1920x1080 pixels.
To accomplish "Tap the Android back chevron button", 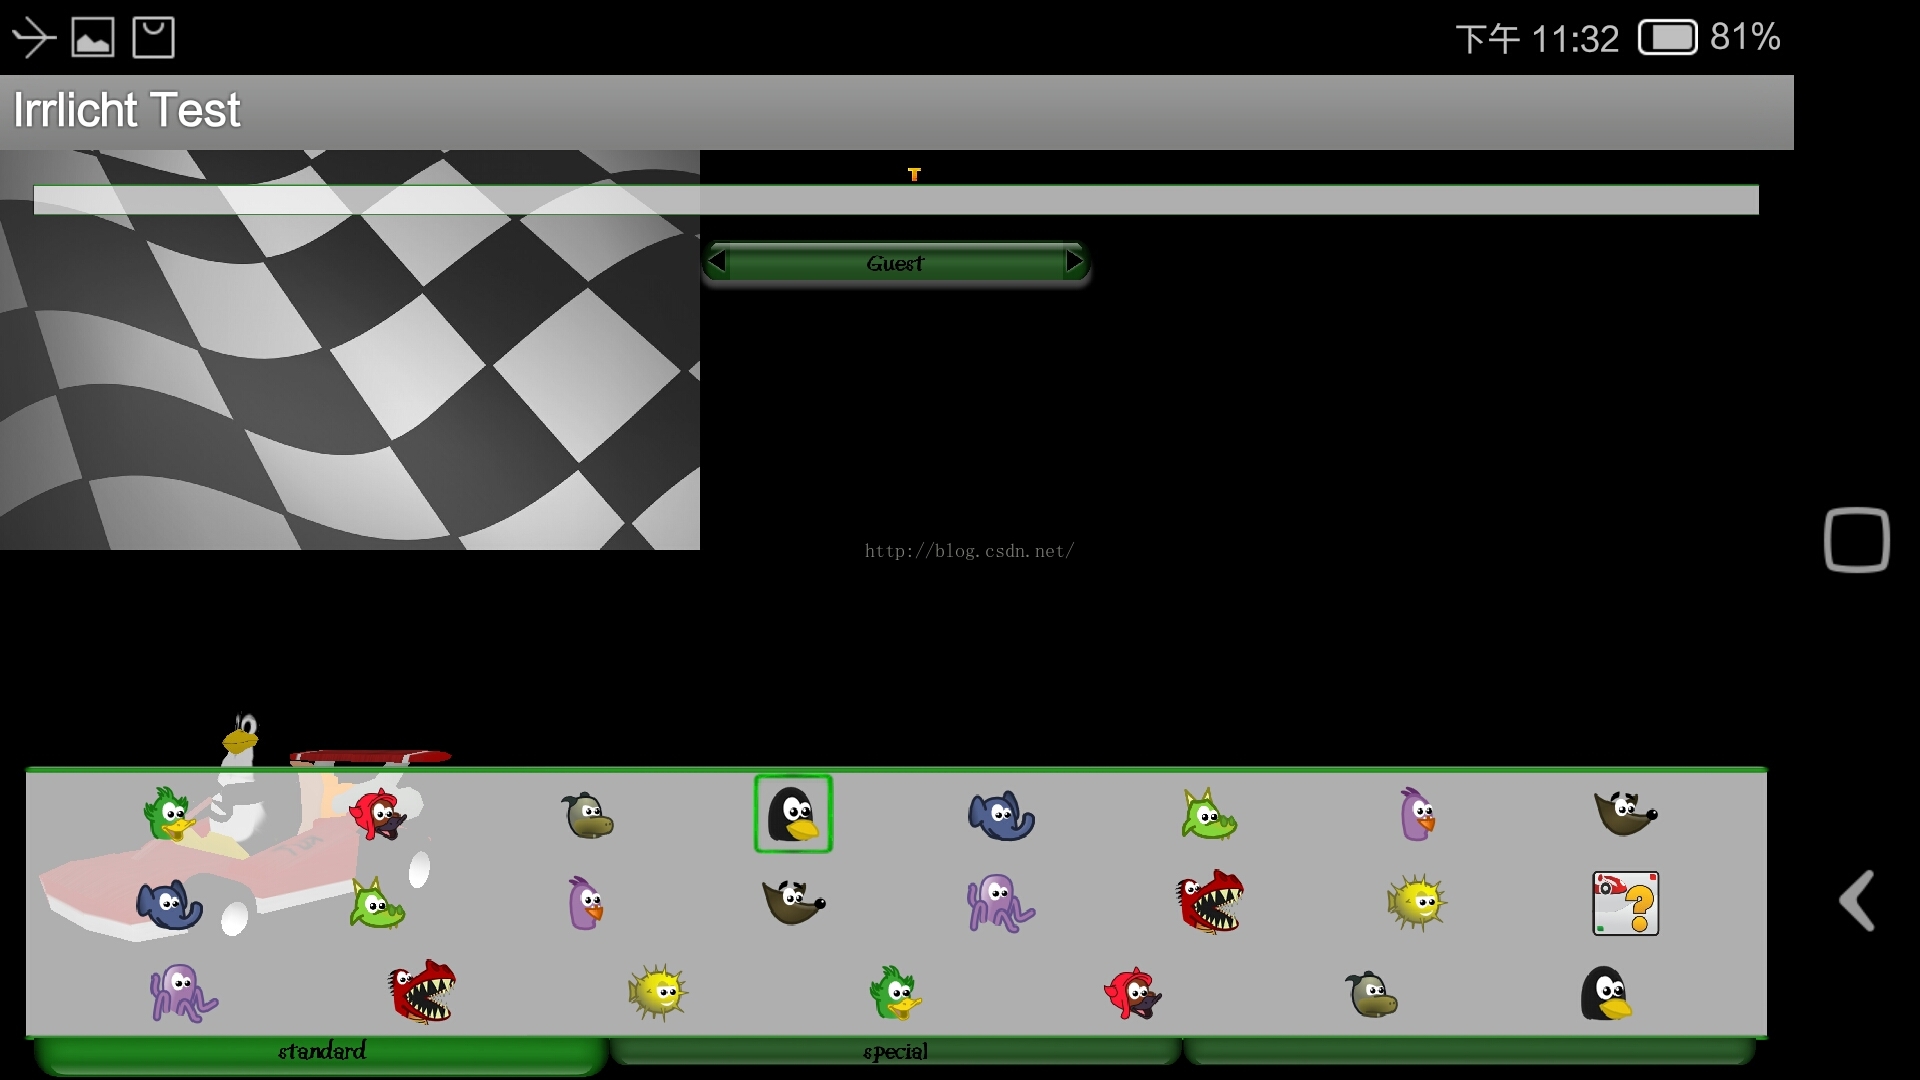I will click(1857, 901).
